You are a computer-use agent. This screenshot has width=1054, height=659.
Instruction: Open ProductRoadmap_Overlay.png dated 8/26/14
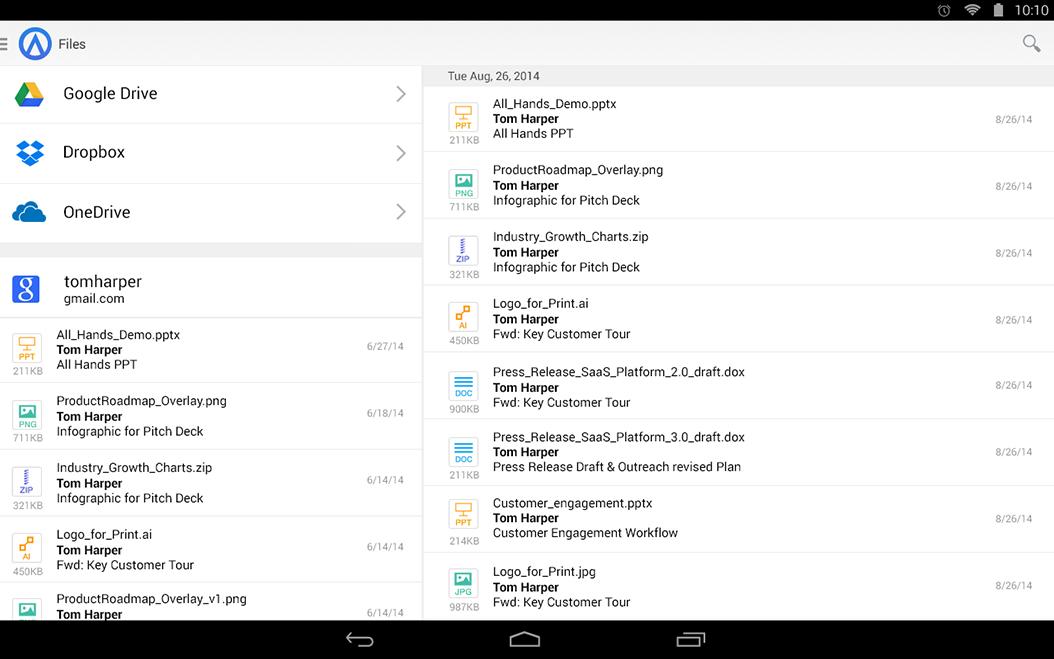point(738,185)
